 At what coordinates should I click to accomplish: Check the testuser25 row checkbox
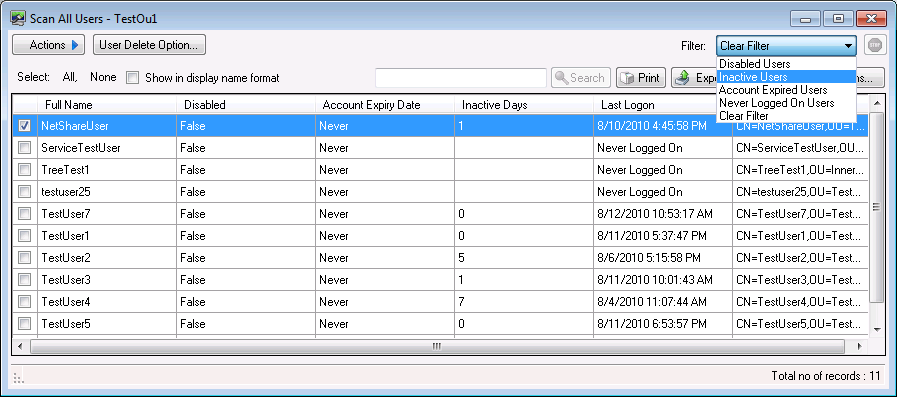pyautogui.click(x=25, y=192)
